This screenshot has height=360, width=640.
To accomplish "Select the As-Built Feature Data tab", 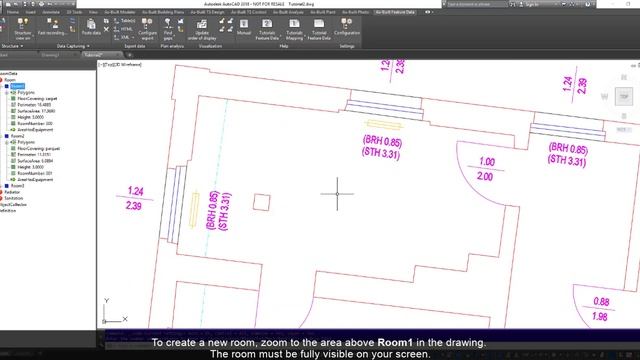I will tap(395, 12).
